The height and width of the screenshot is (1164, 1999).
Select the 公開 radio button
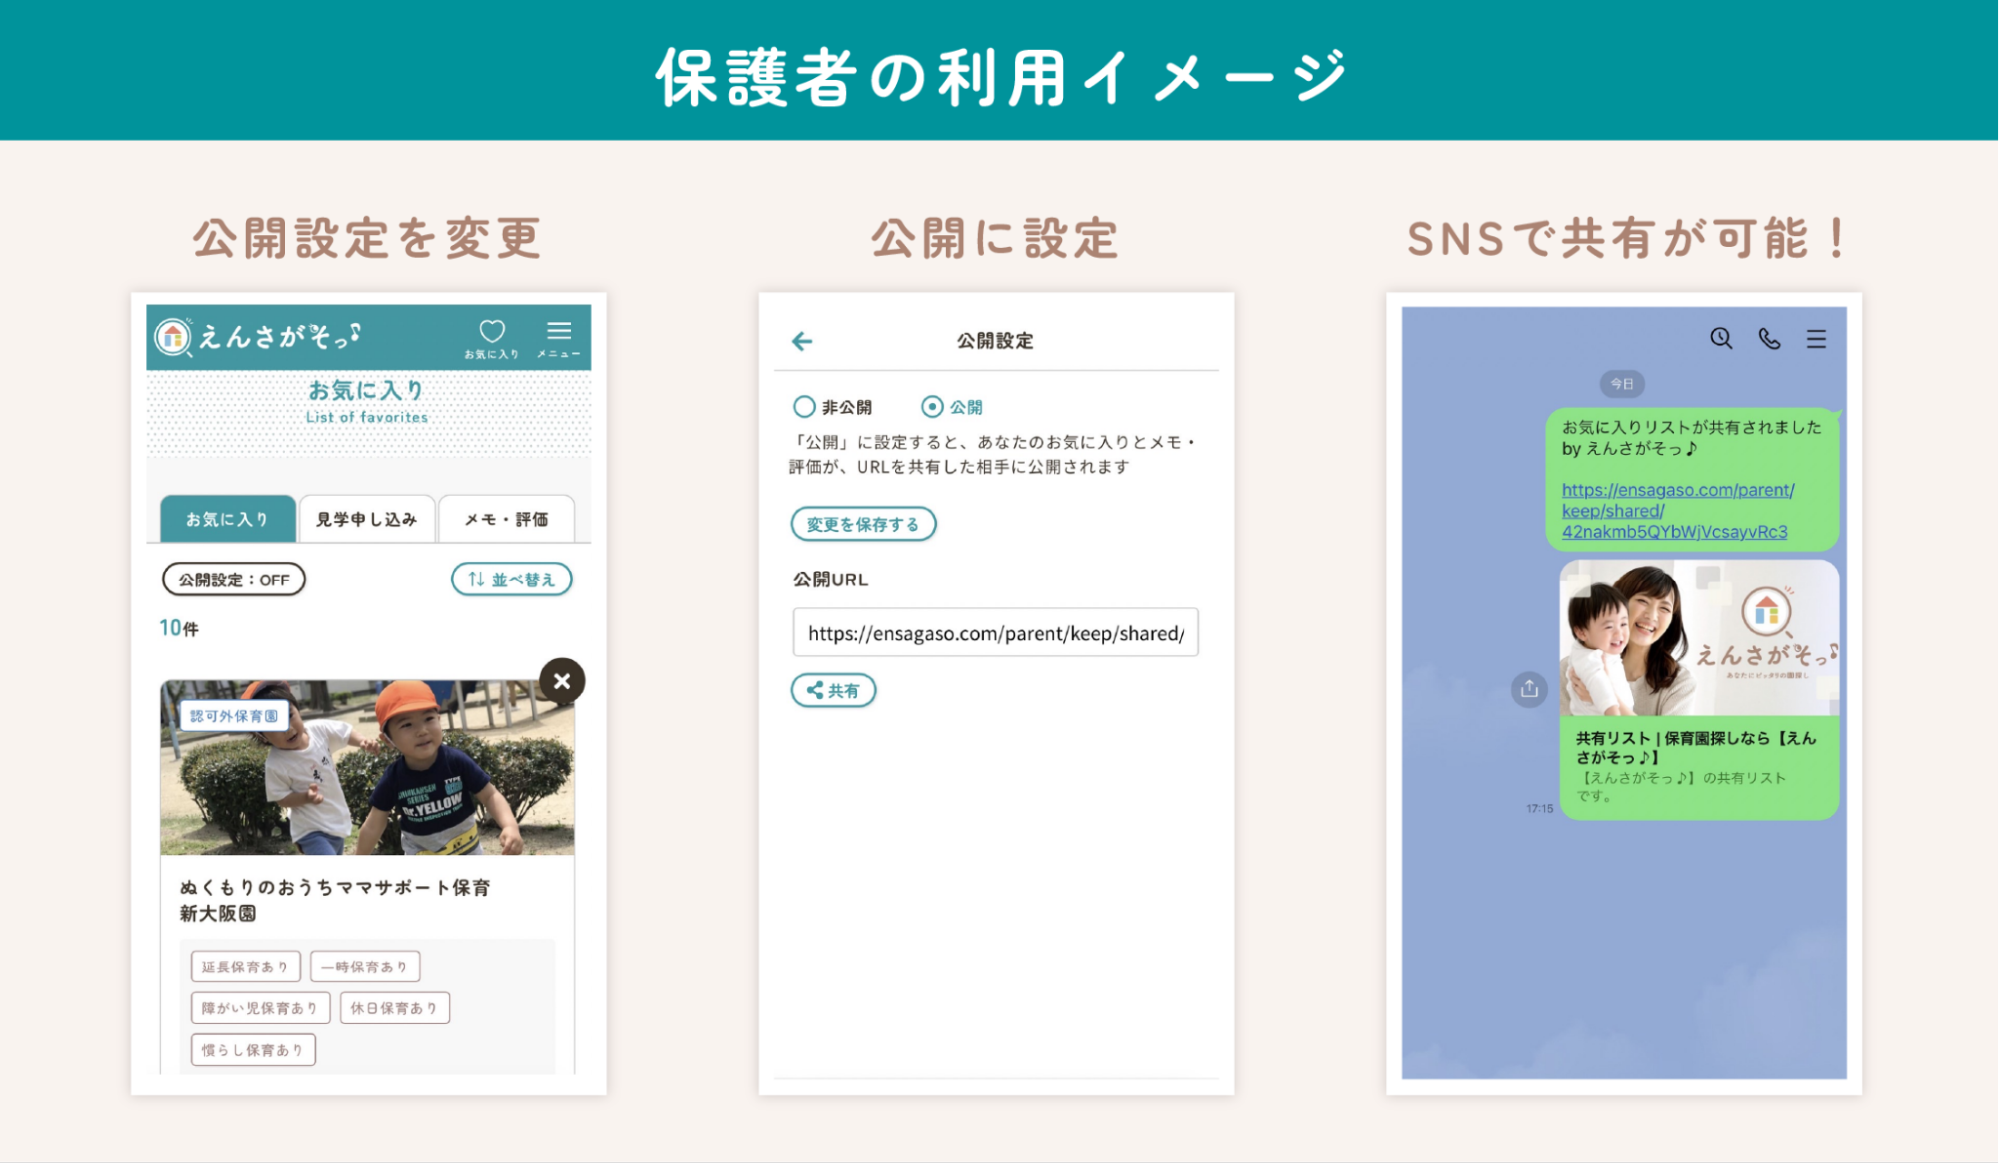pos(932,407)
